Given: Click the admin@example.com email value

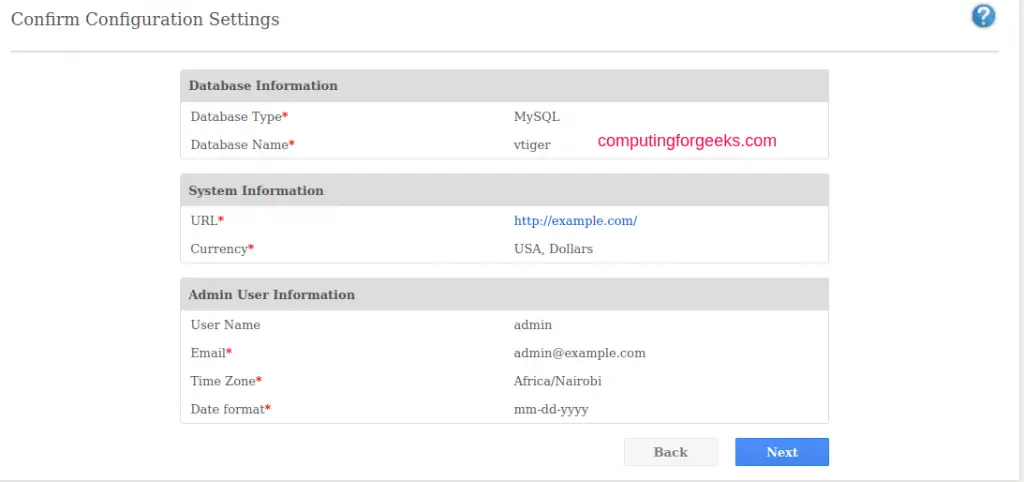Looking at the screenshot, I should (x=580, y=353).
